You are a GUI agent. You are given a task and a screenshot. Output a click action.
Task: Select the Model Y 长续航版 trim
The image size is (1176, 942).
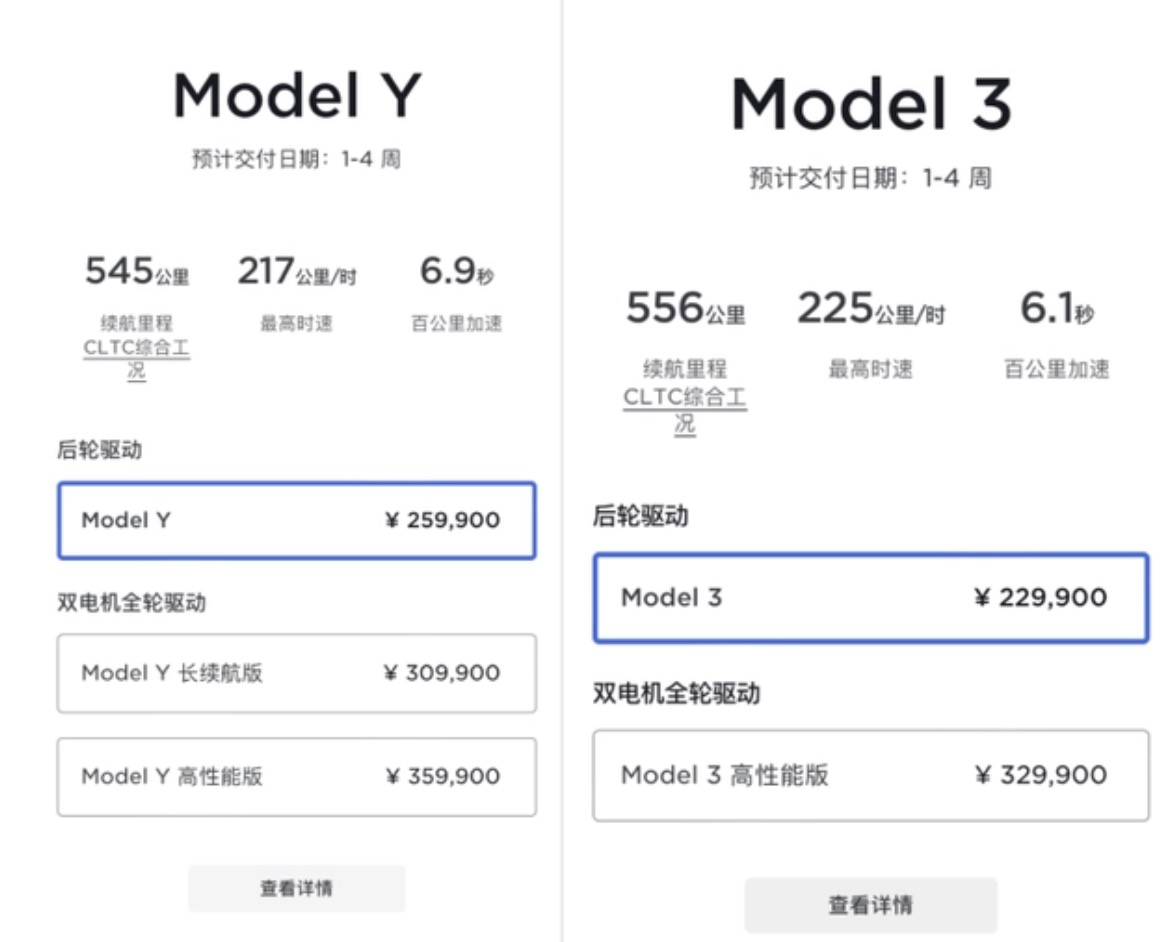pyautogui.click(x=297, y=674)
